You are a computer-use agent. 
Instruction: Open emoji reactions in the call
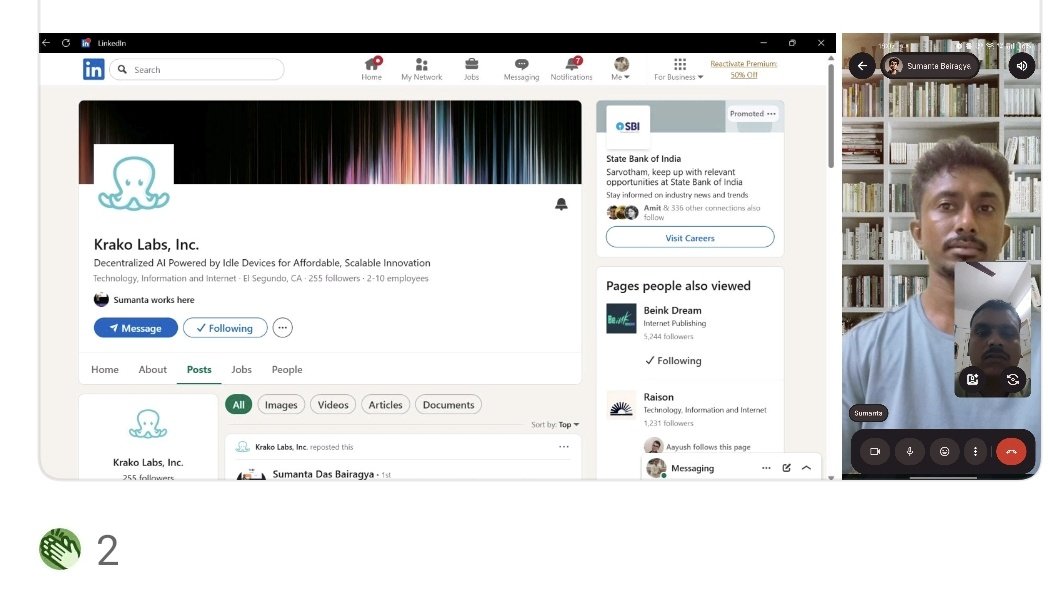point(944,452)
